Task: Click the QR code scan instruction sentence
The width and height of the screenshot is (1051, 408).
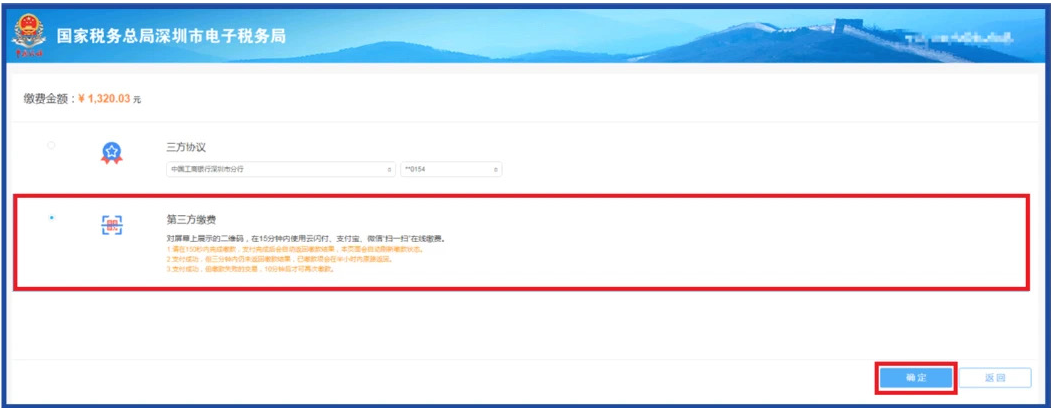Action: coord(305,239)
